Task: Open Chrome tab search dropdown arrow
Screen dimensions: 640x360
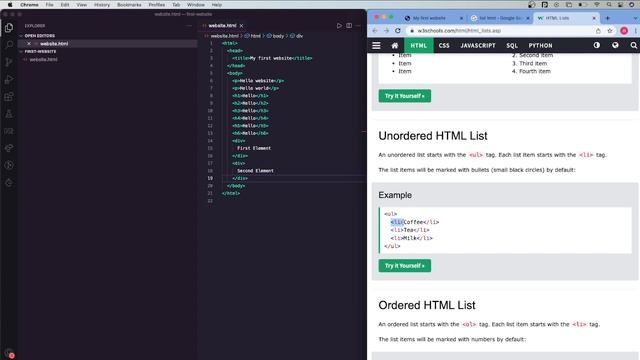Action: (636, 18)
